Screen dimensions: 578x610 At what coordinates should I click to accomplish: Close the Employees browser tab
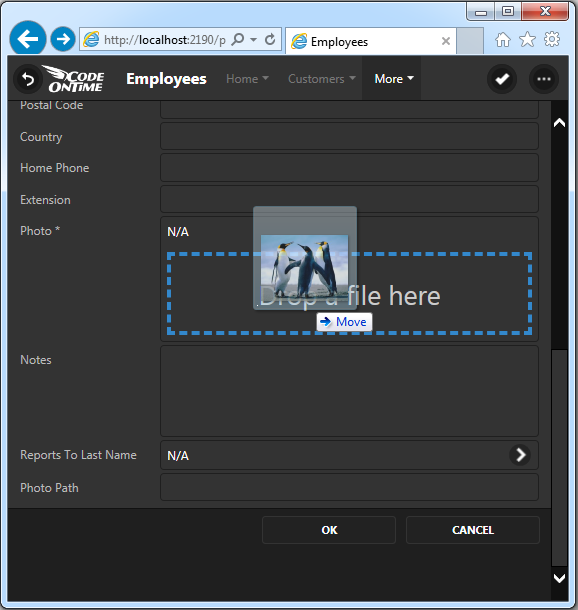446,41
